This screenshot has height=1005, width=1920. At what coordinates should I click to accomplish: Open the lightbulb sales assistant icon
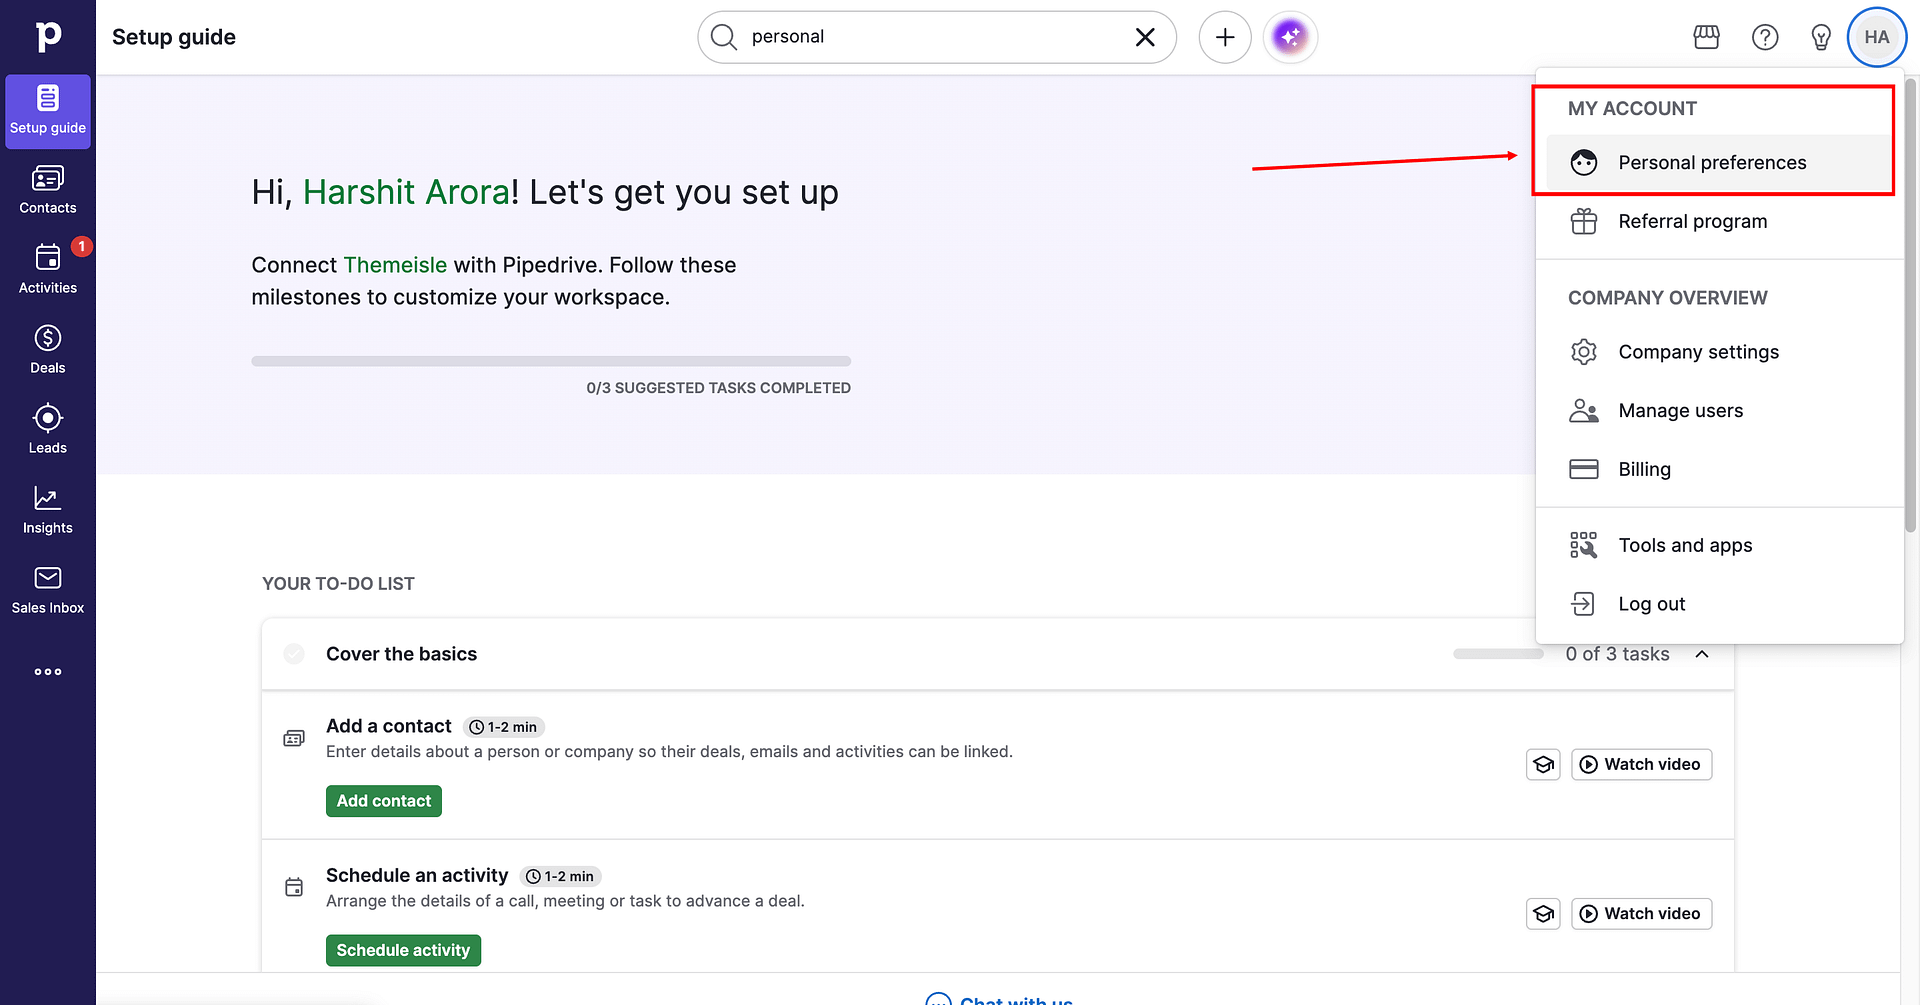pos(1821,37)
